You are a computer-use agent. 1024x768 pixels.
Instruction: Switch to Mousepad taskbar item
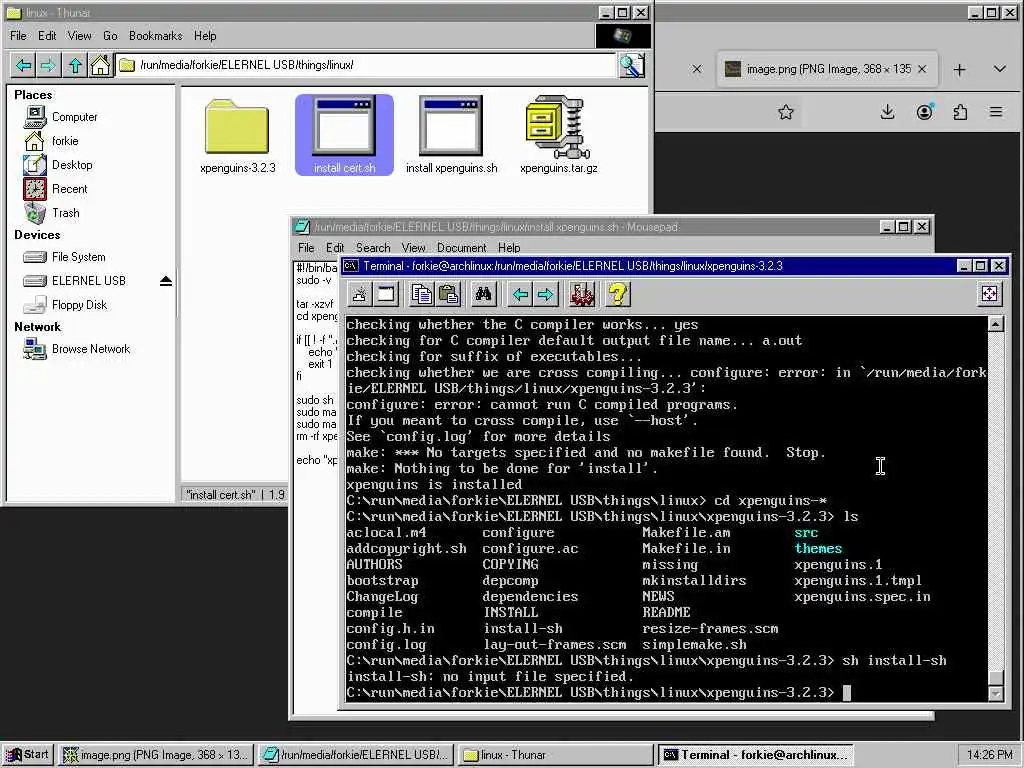355,755
